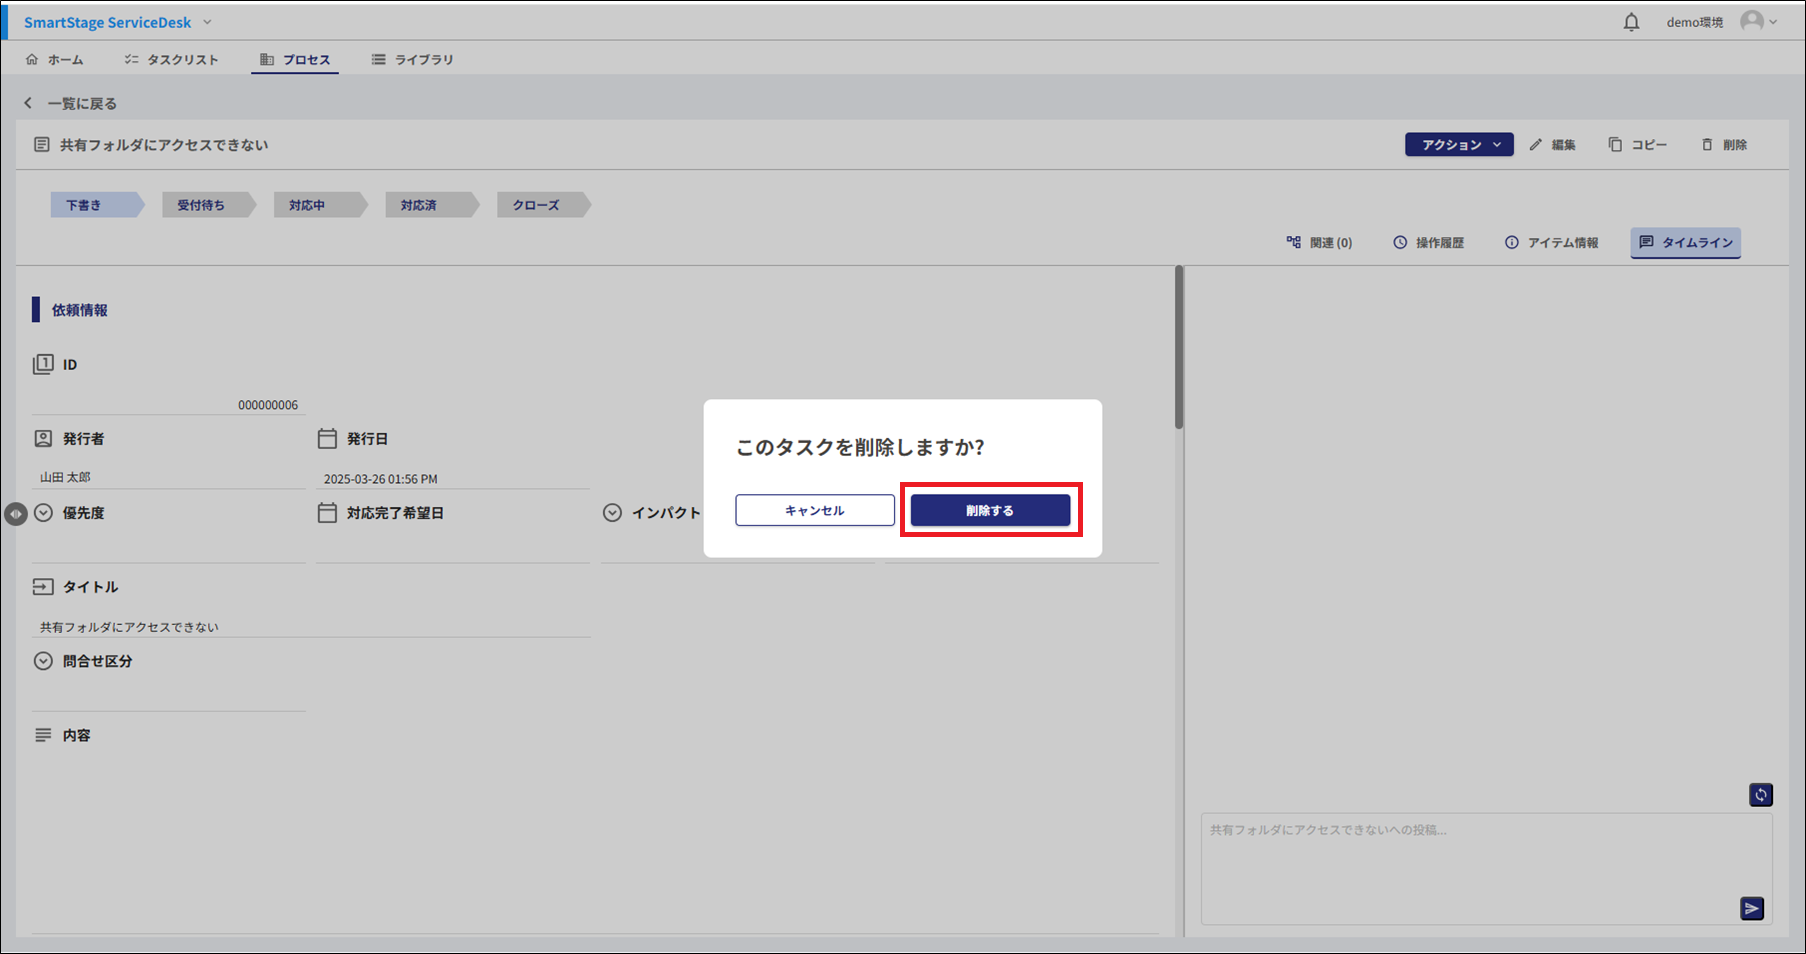The image size is (1806, 954).
Task: Click the refresh timeline icon
Action: 1760,795
